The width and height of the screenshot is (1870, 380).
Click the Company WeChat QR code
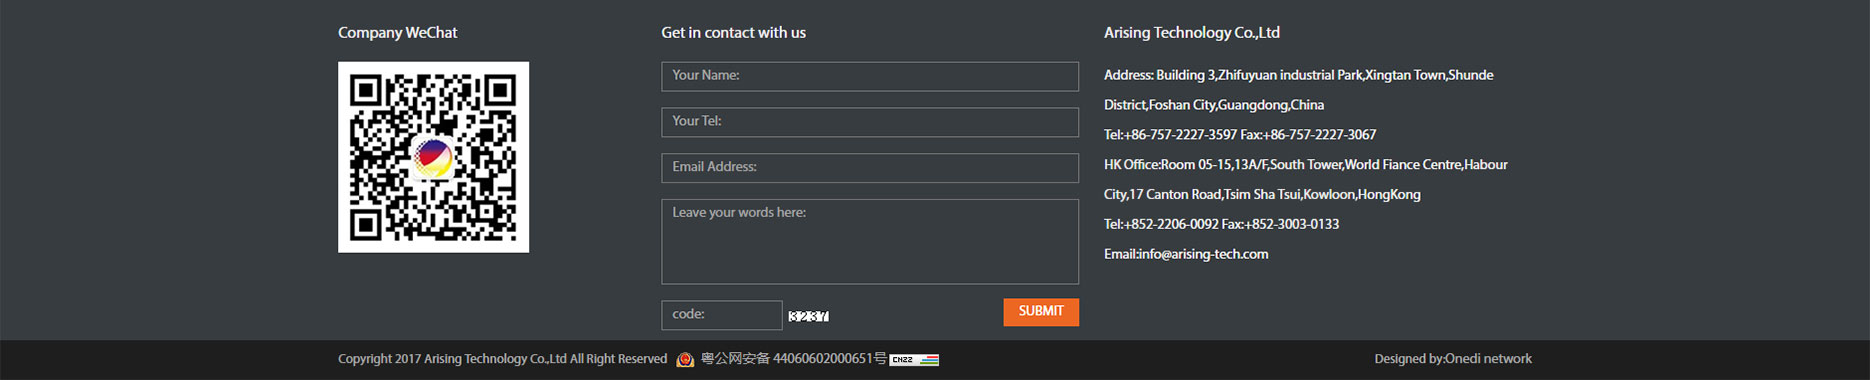tap(433, 157)
